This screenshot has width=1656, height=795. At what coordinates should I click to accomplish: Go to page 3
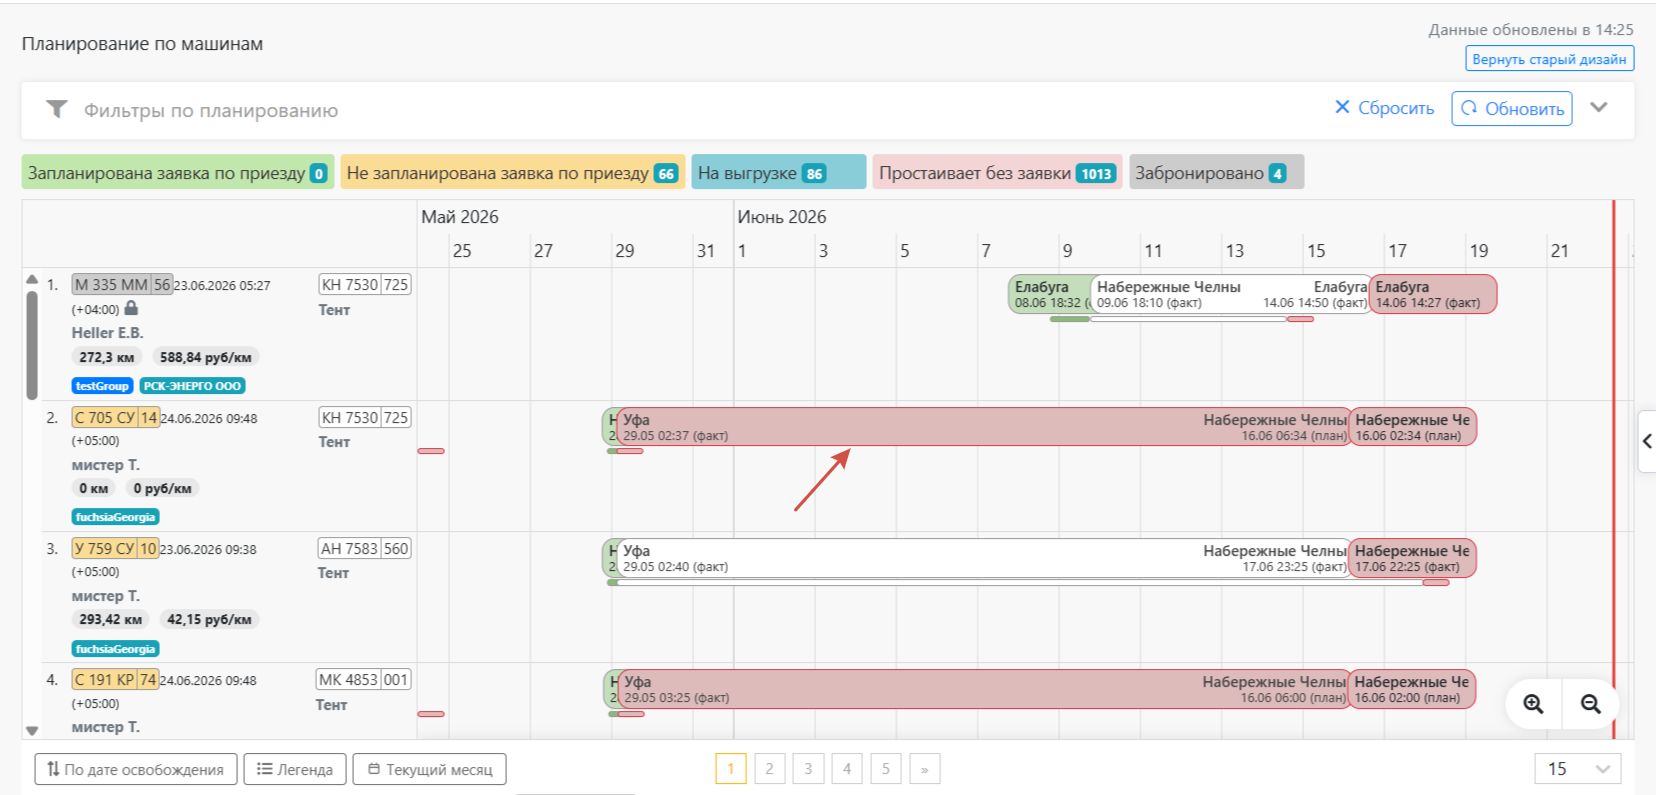click(x=808, y=769)
